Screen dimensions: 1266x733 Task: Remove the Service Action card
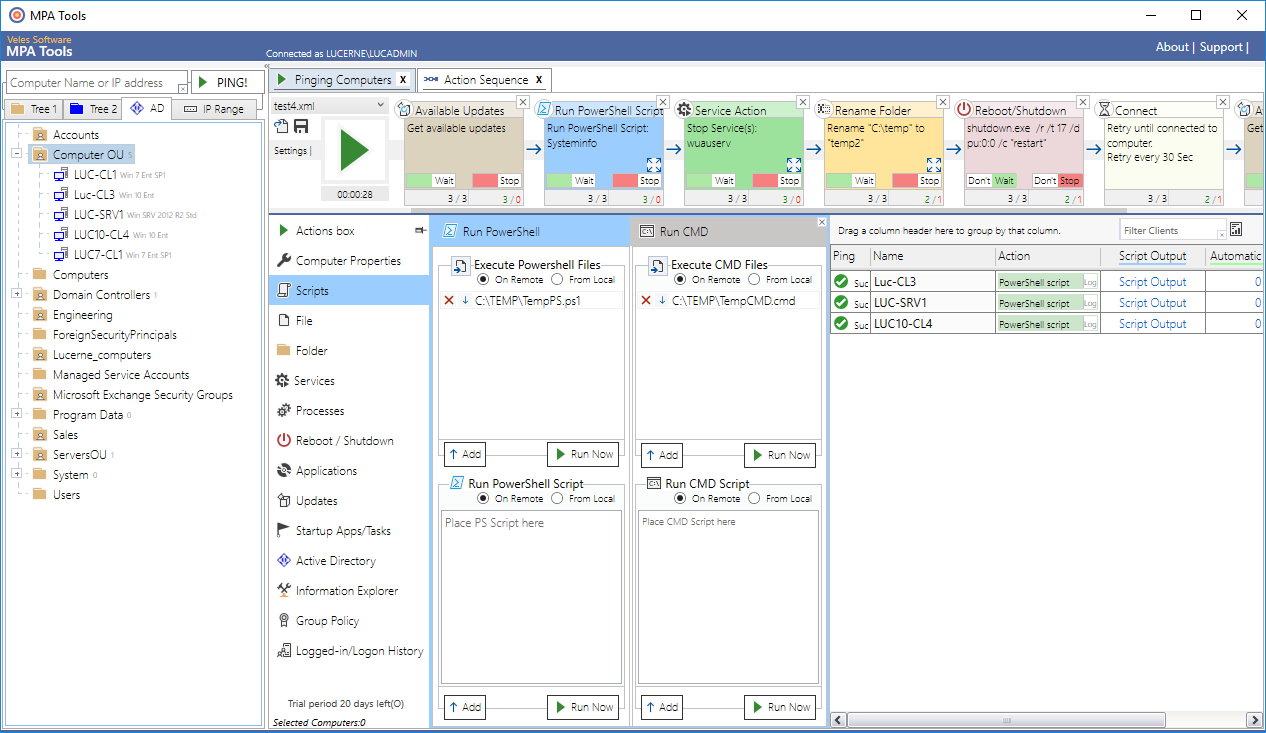tap(803, 102)
